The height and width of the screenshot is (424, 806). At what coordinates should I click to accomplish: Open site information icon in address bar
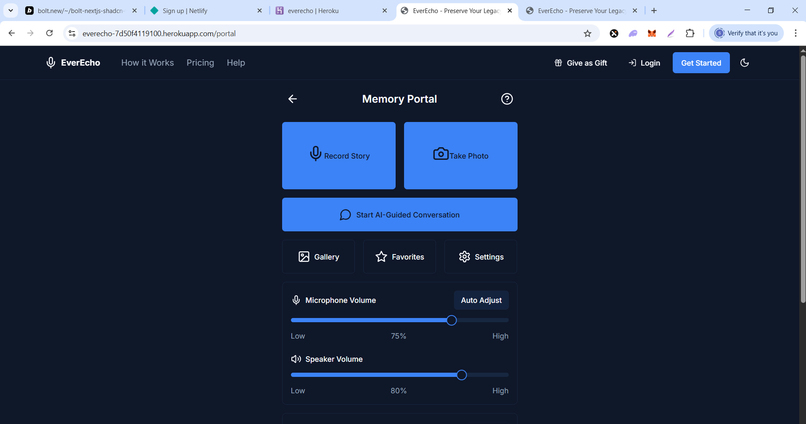tap(72, 33)
